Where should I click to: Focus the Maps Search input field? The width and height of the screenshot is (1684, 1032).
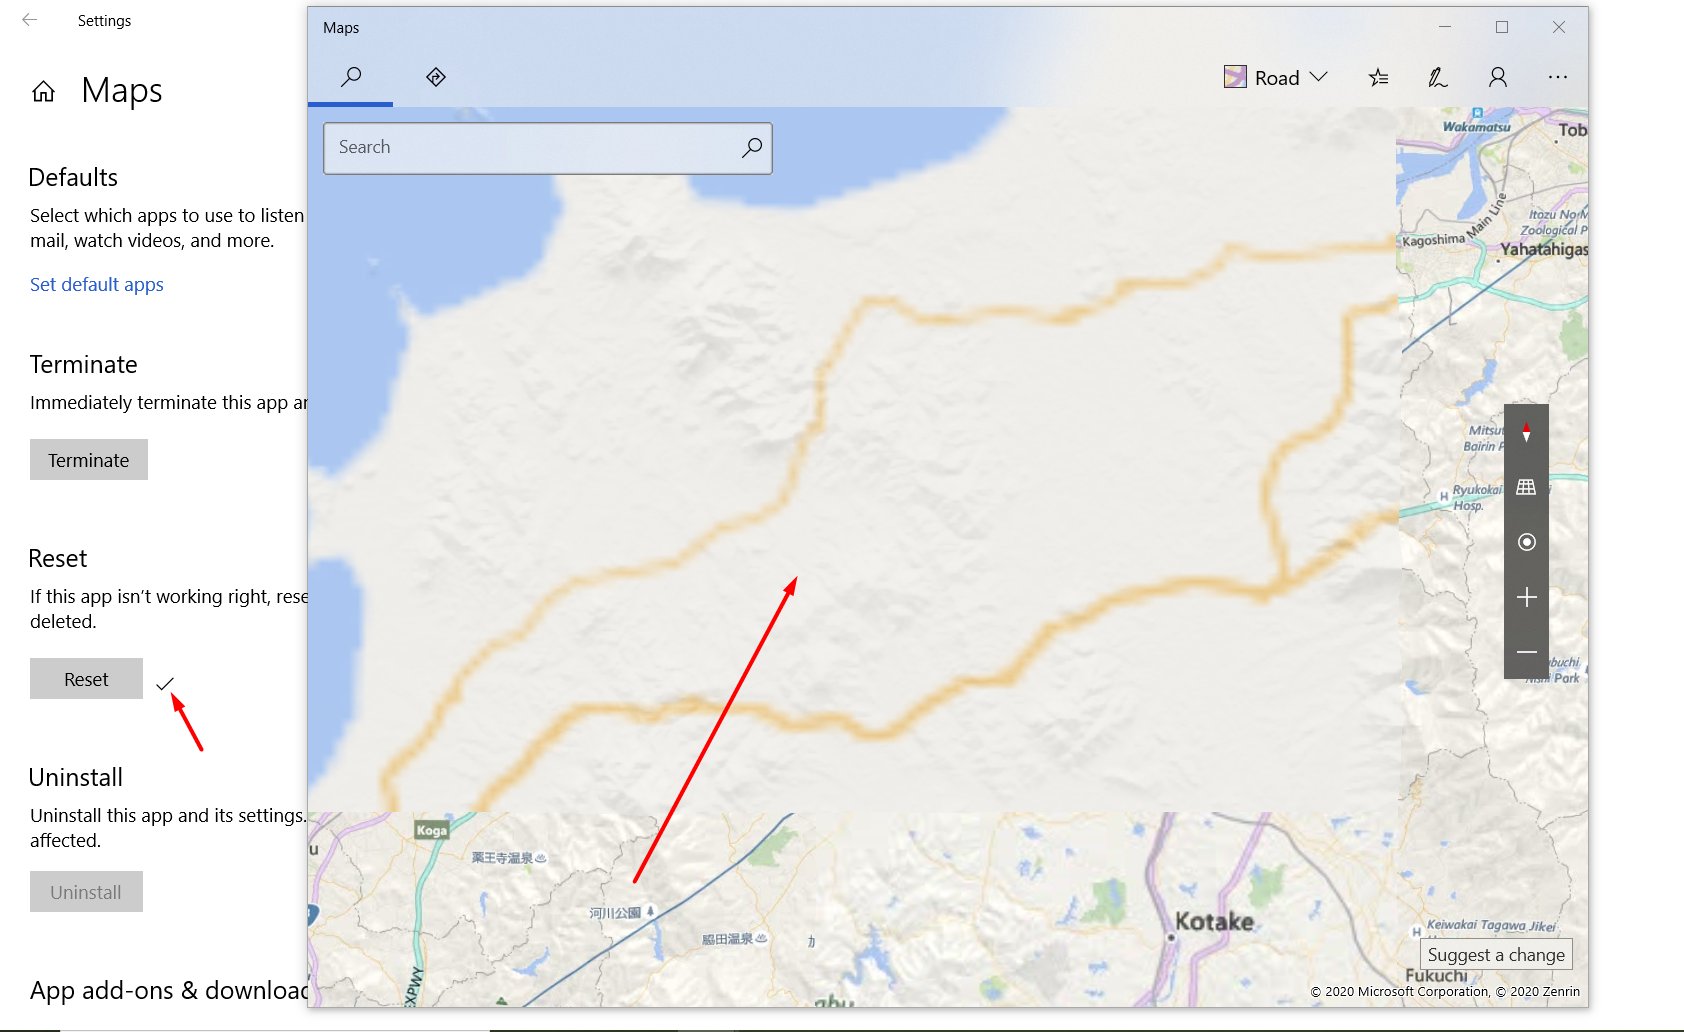click(548, 148)
